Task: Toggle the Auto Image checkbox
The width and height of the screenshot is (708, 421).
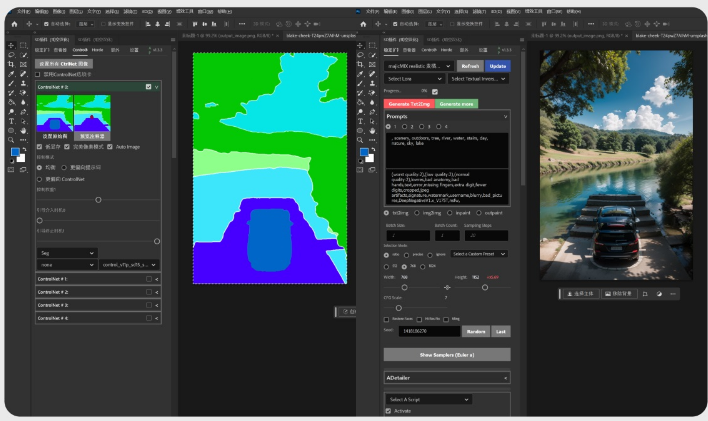Action: click(110, 146)
